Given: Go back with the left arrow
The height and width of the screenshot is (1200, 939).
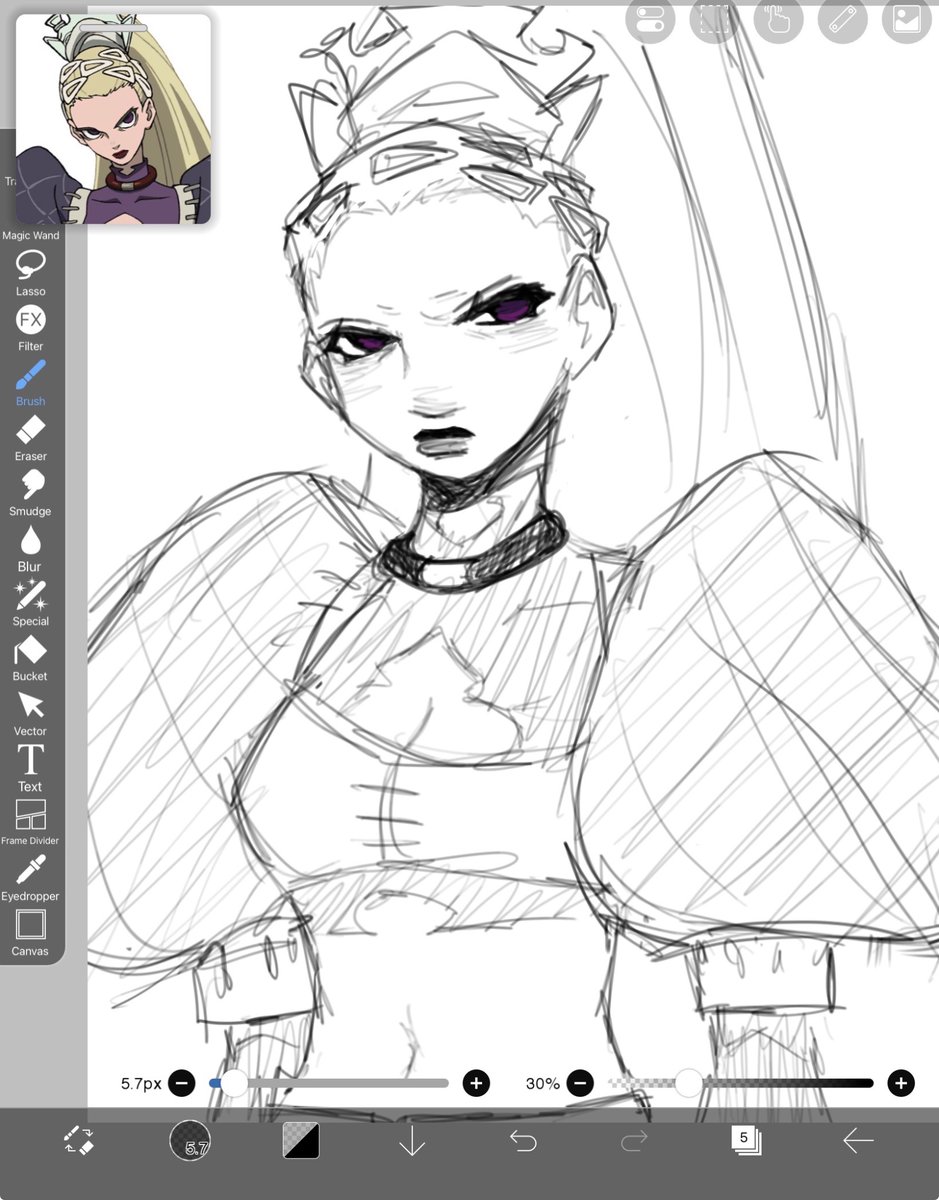Looking at the screenshot, I should [857, 1140].
